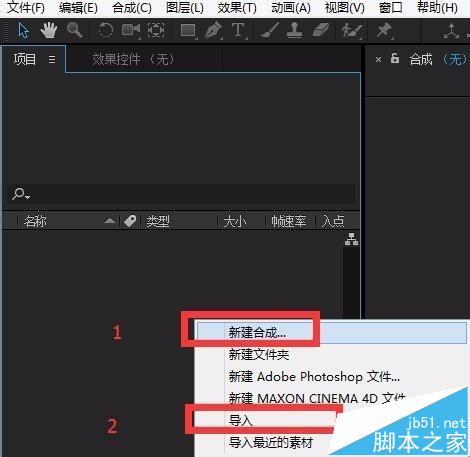This screenshot has width=470, height=457.
Task: Open the 帮助(H) menu
Action: 437,8
